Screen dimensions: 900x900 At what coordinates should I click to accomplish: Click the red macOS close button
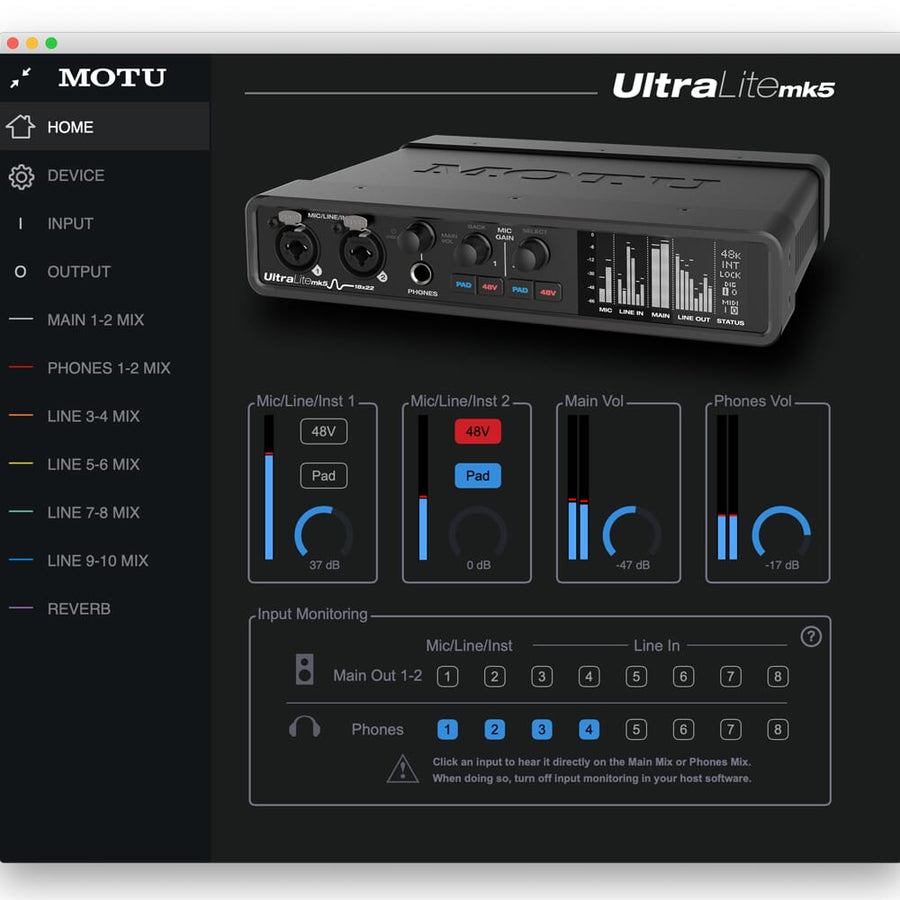(x=13, y=43)
